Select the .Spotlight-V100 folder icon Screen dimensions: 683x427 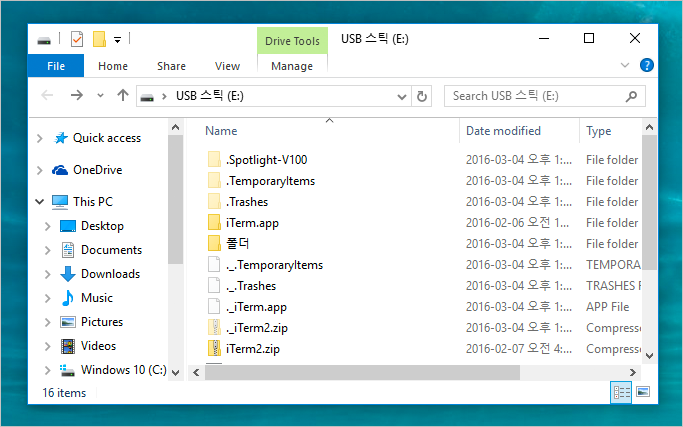pos(214,159)
